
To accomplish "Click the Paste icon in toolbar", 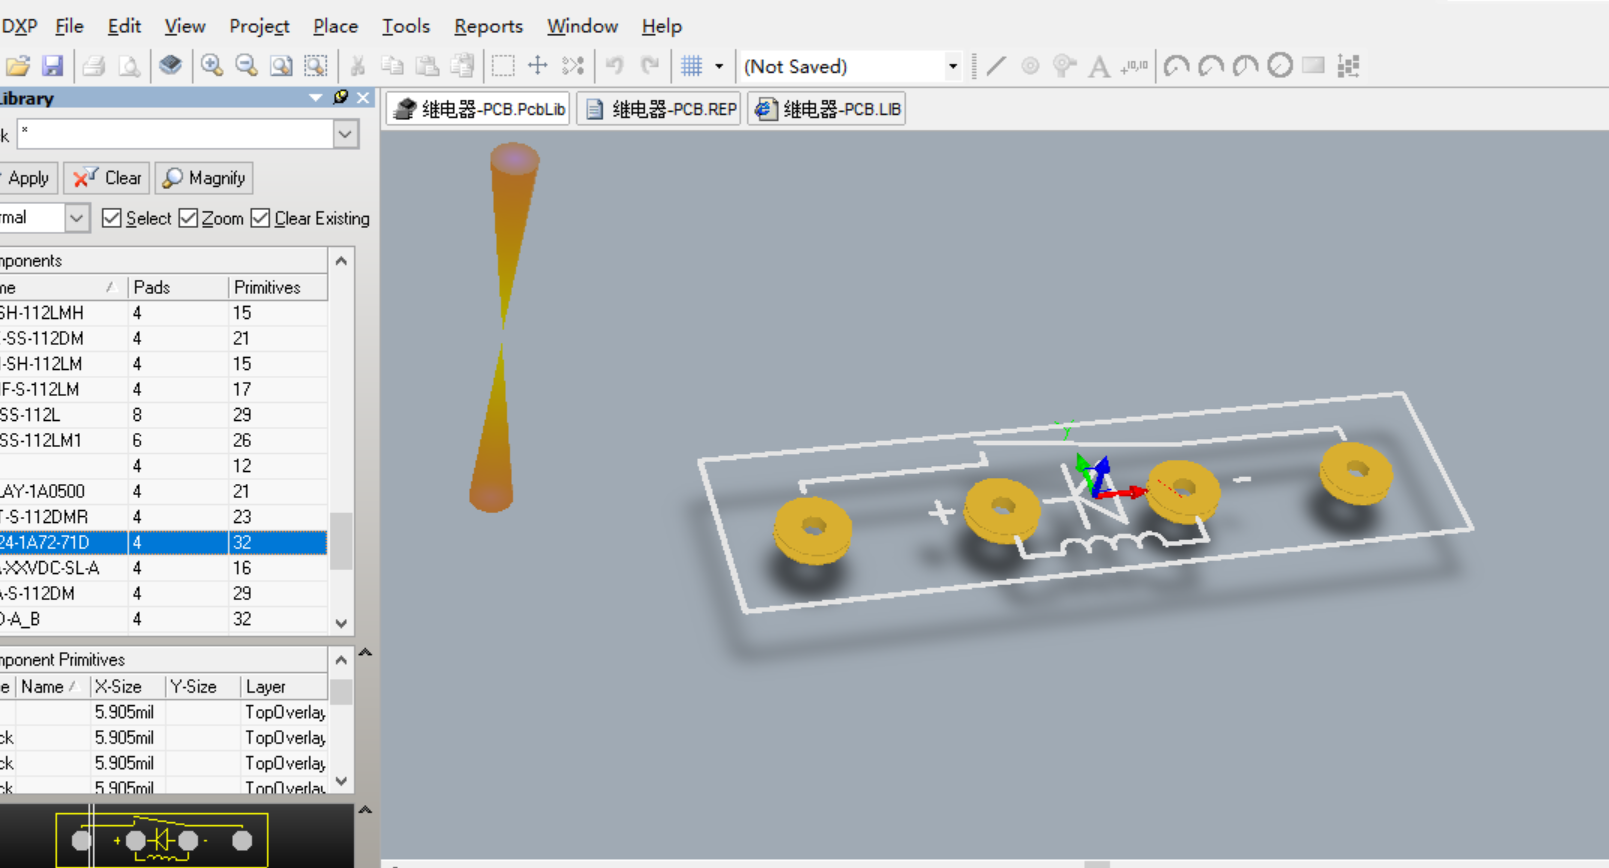I will coord(427,66).
